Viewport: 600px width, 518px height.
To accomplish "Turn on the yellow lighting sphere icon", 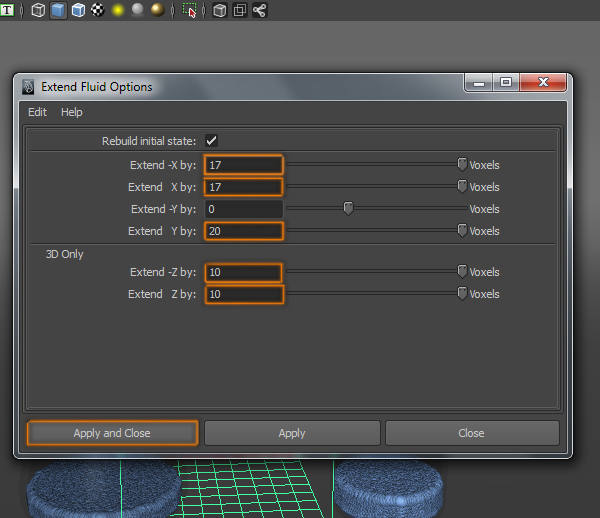I will pos(117,11).
